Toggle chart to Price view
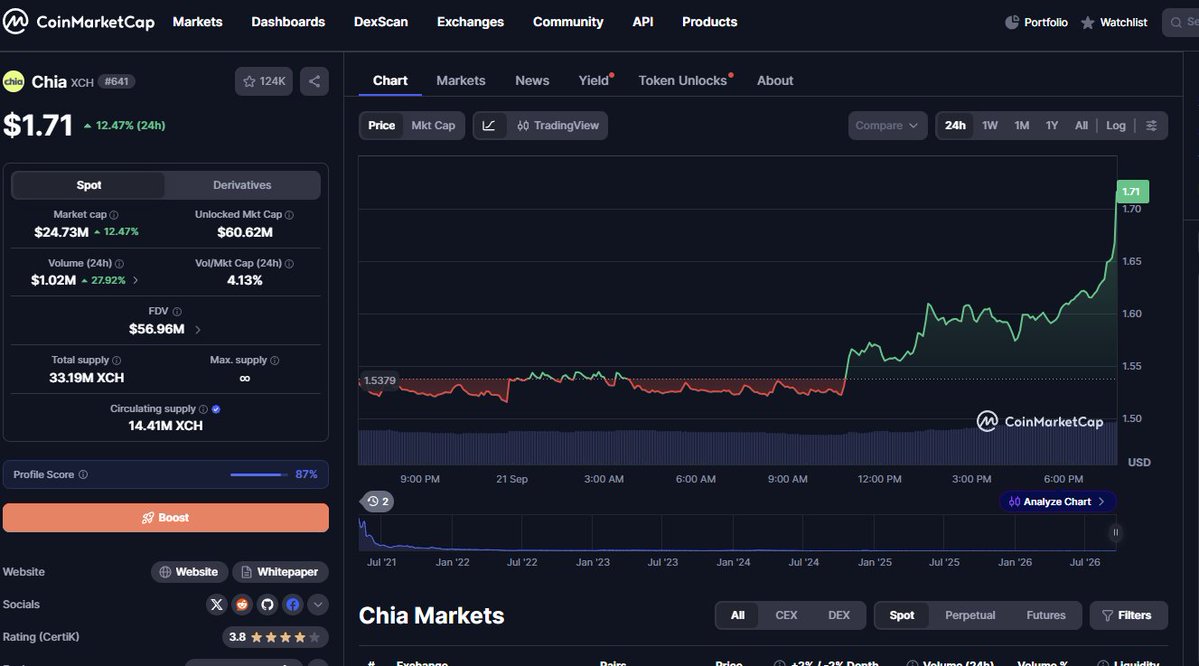The width and height of the screenshot is (1199, 666). pos(382,125)
